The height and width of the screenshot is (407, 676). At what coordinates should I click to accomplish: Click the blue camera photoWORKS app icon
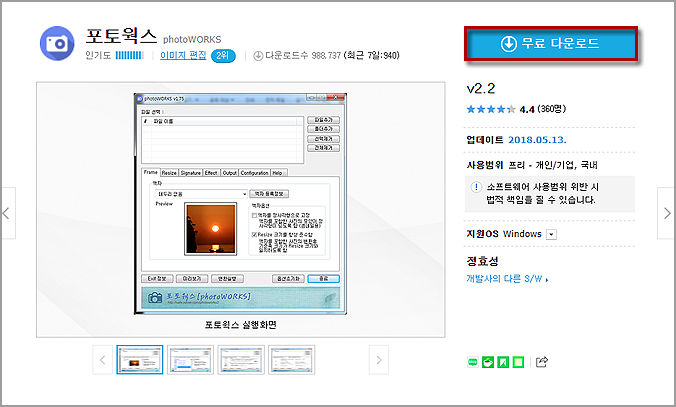click(x=57, y=43)
